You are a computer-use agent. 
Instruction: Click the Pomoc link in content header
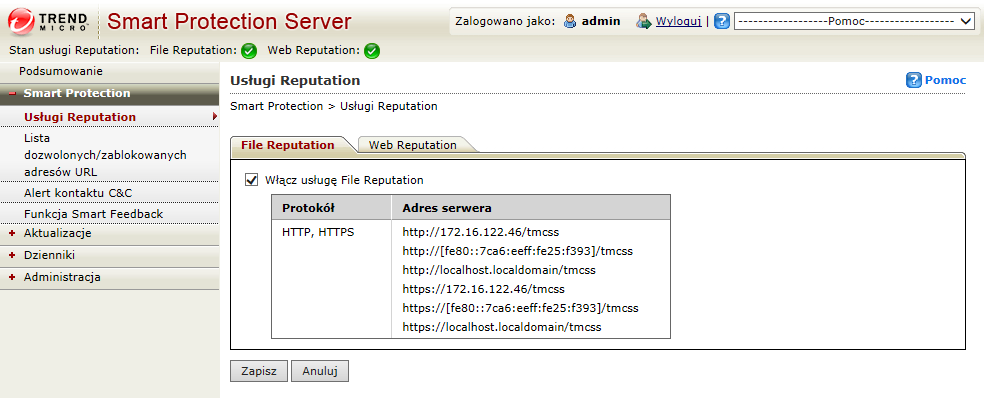tap(946, 80)
